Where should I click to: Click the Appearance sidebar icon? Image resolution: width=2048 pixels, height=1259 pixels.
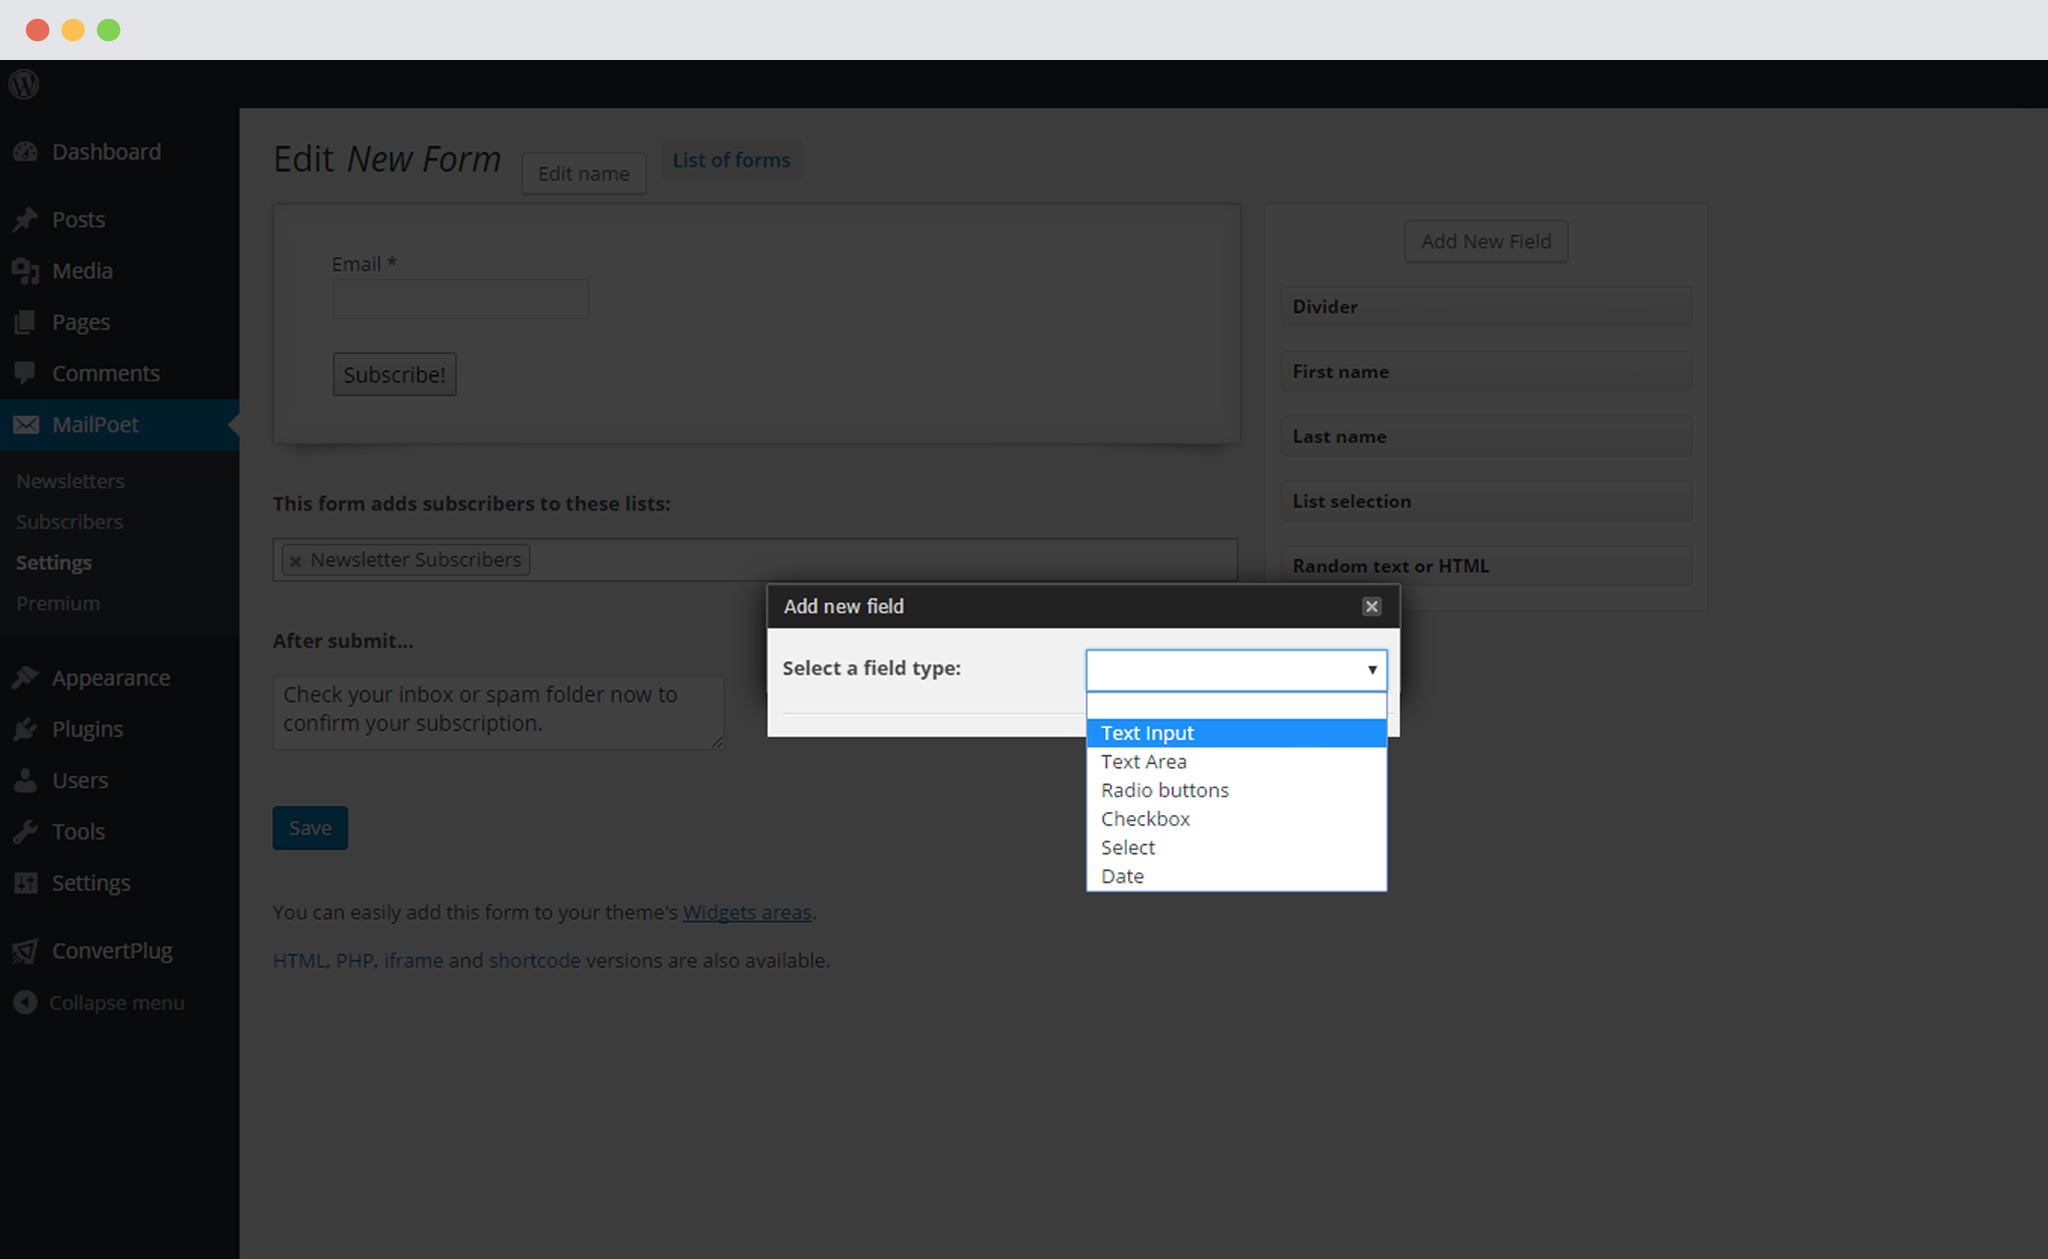pos(26,677)
